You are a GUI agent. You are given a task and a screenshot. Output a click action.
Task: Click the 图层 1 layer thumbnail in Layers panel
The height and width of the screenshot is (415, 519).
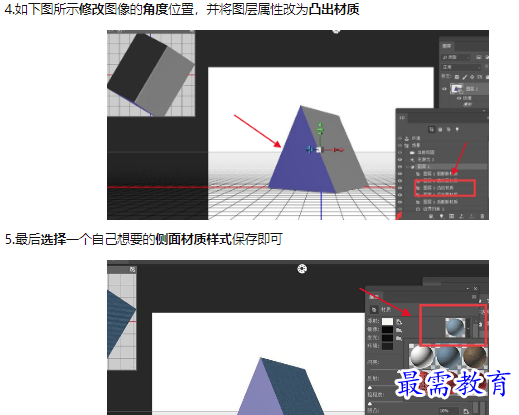(457, 89)
